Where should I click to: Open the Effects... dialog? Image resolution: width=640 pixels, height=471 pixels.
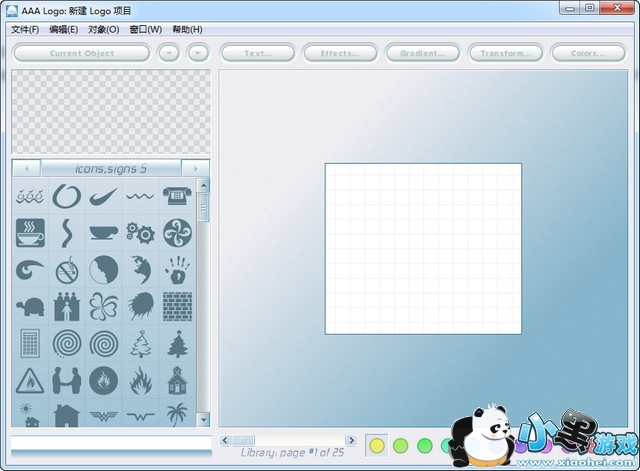(340, 53)
